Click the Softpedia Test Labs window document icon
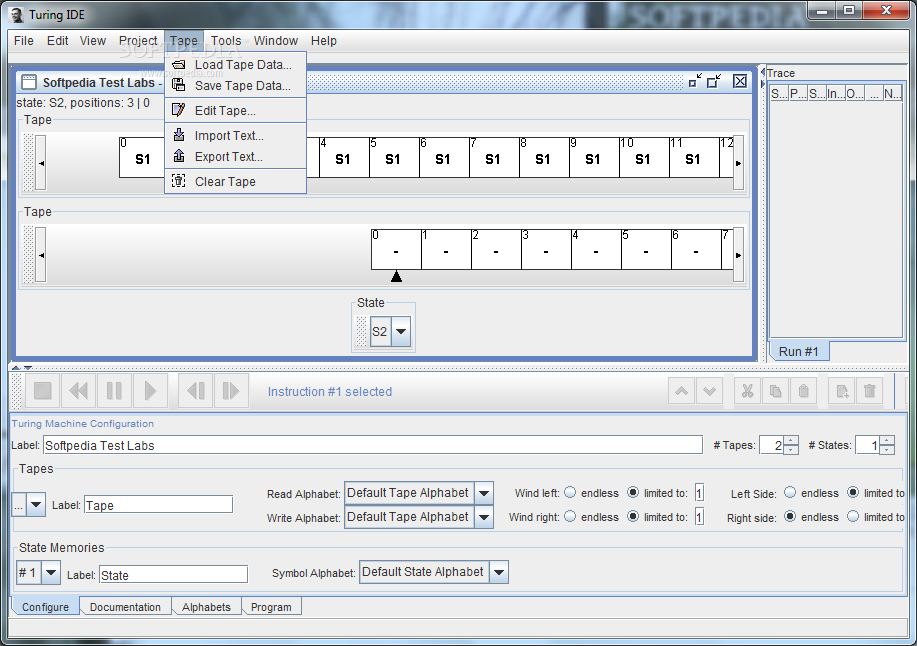 click(x=28, y=82)
